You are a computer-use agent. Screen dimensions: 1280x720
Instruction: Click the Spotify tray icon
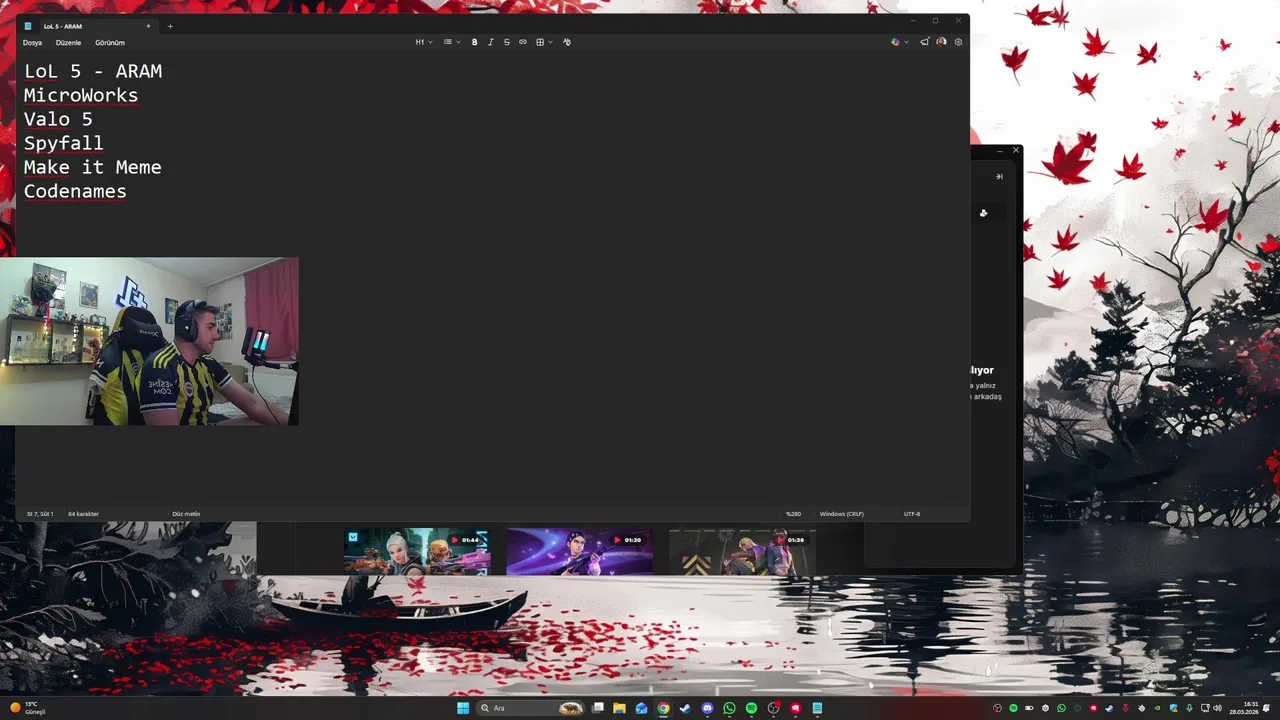click(1013, 708)
